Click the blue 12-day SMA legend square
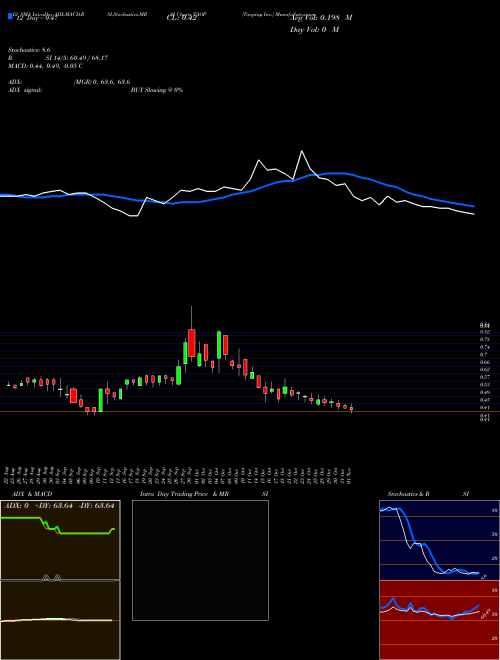Screen dimensions: 500x660 10,17
